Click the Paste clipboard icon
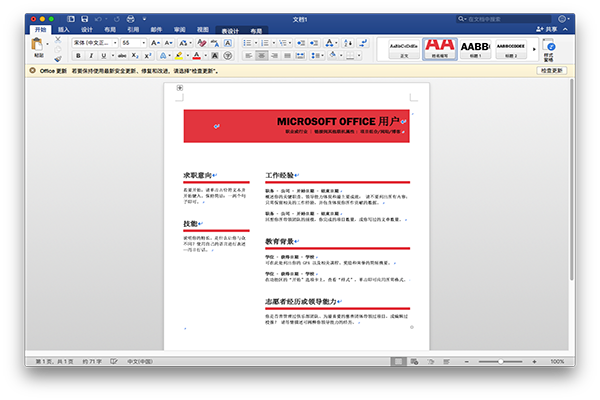The width and height of the screenshot is (600, 400). tap(37, 44)
